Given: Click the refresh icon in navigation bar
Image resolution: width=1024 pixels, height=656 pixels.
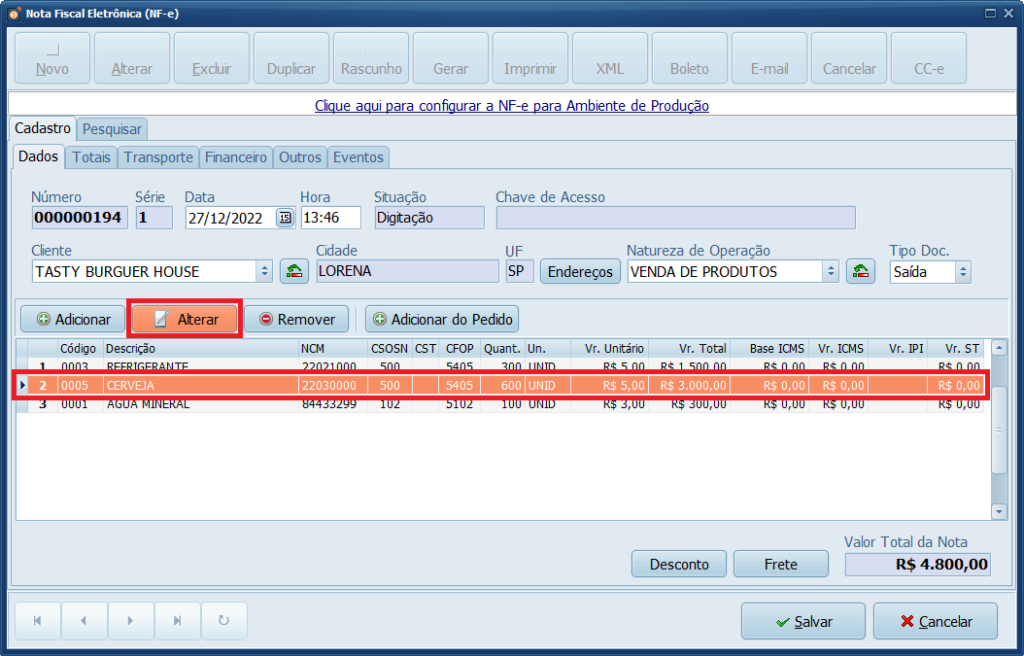Looking at the screenshot, I should click(224, 621).
